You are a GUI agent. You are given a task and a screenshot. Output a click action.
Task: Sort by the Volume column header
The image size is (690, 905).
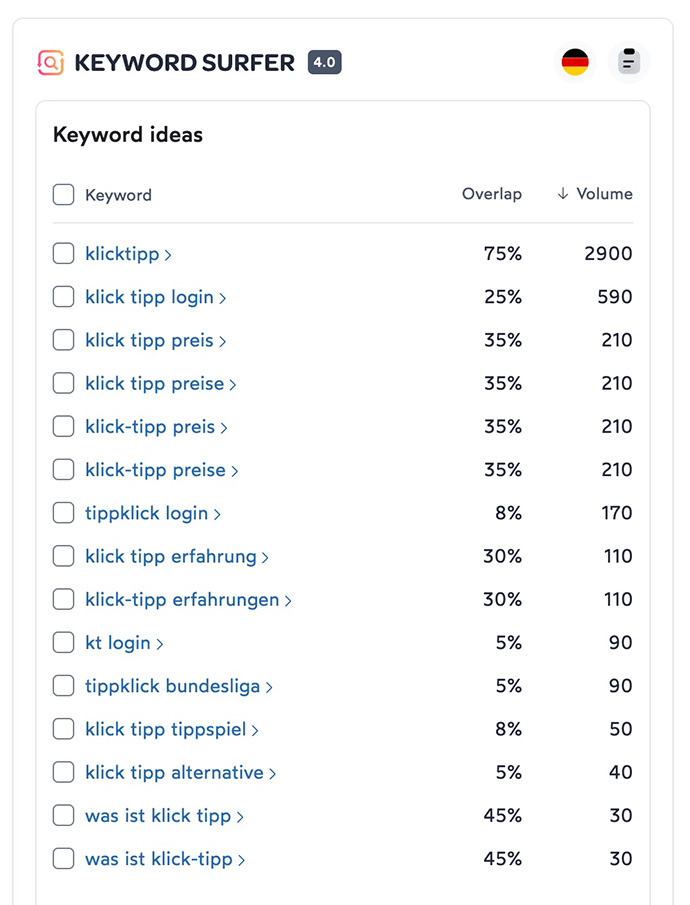click(605, 194)
